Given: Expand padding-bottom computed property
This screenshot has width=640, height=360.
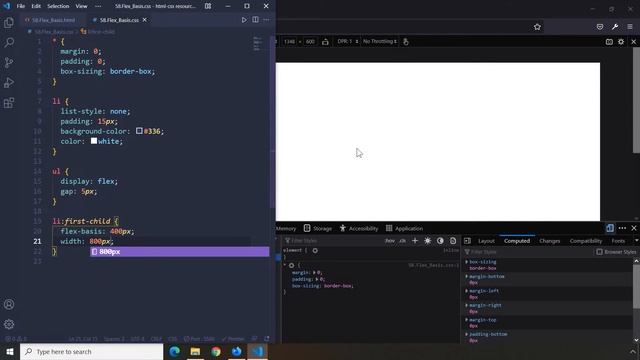Looking at the screenshot, I should point(467,334).
